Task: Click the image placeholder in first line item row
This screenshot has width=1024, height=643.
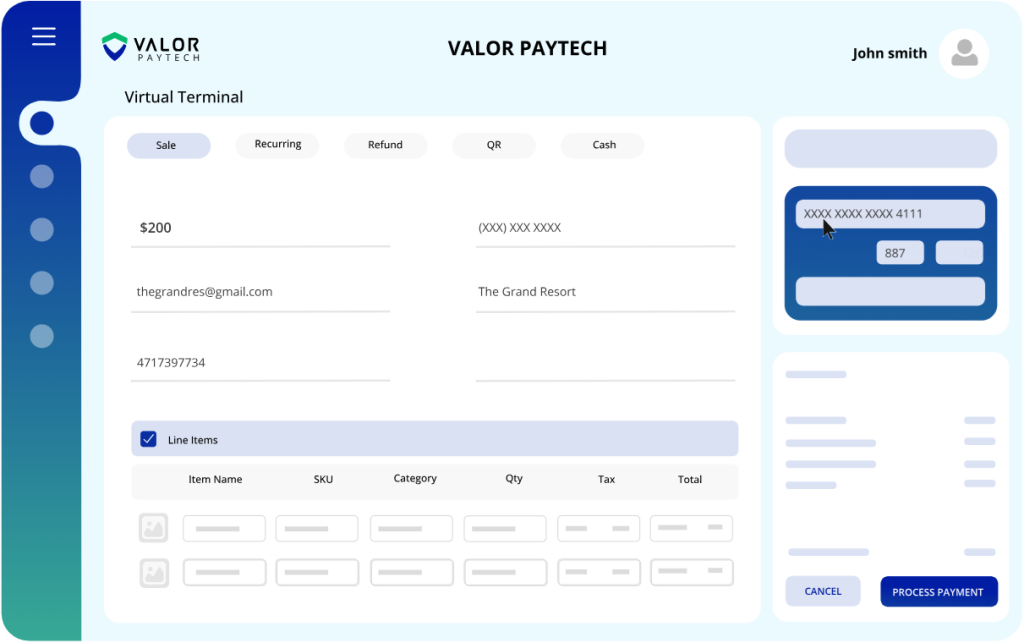Action: [x=153, y=528]
